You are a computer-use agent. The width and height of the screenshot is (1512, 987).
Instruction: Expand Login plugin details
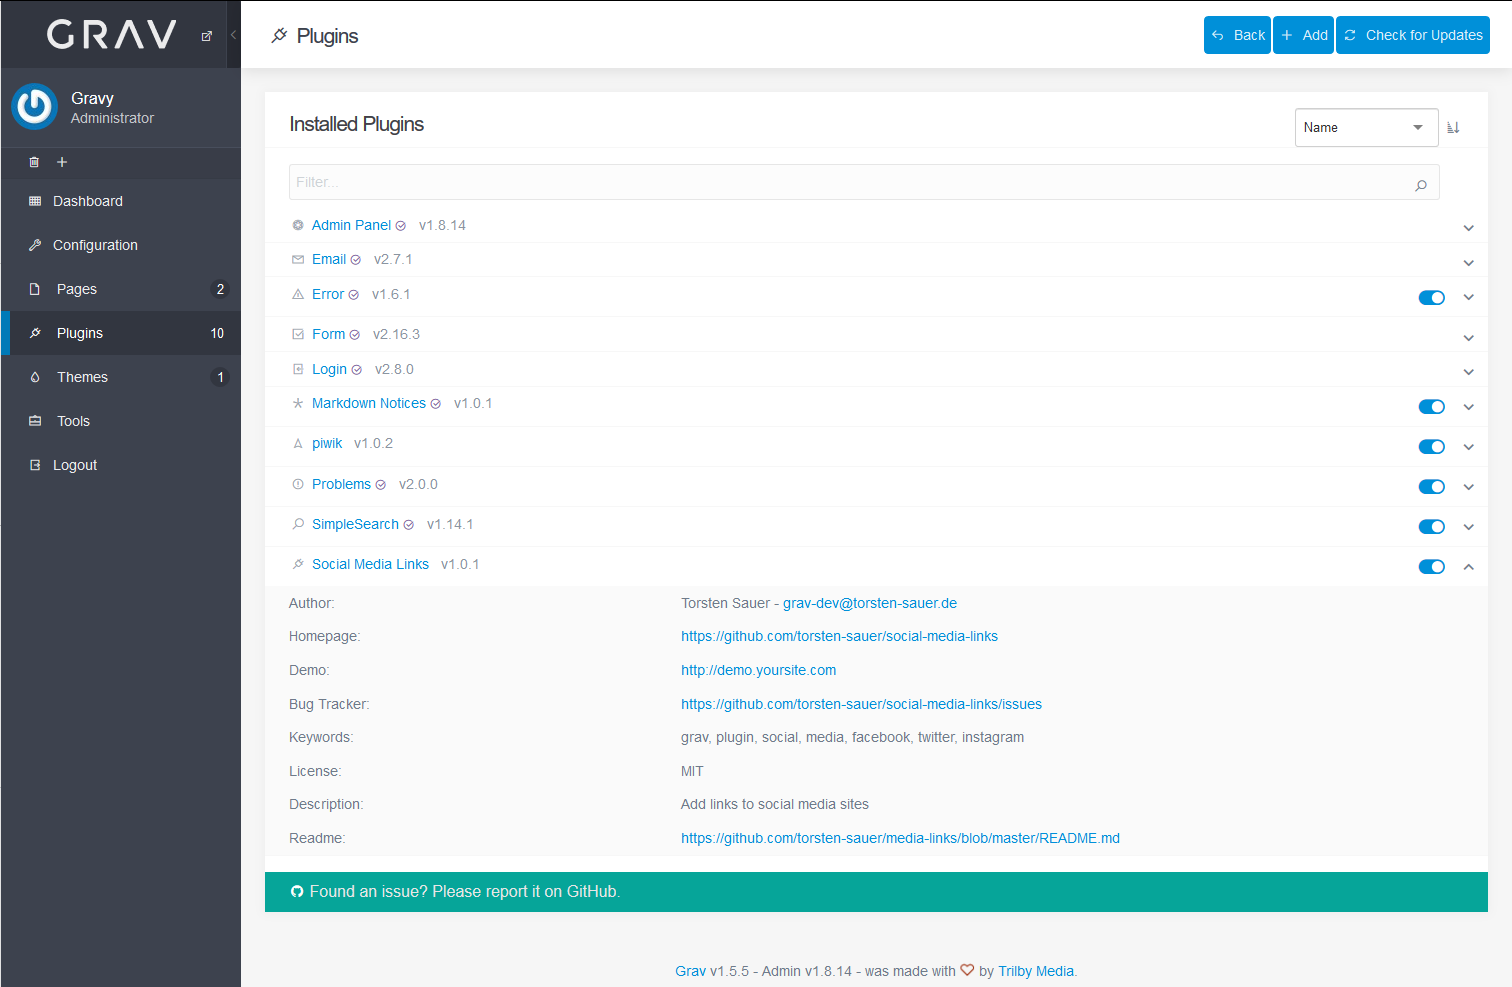click(x=1469, y=372)
